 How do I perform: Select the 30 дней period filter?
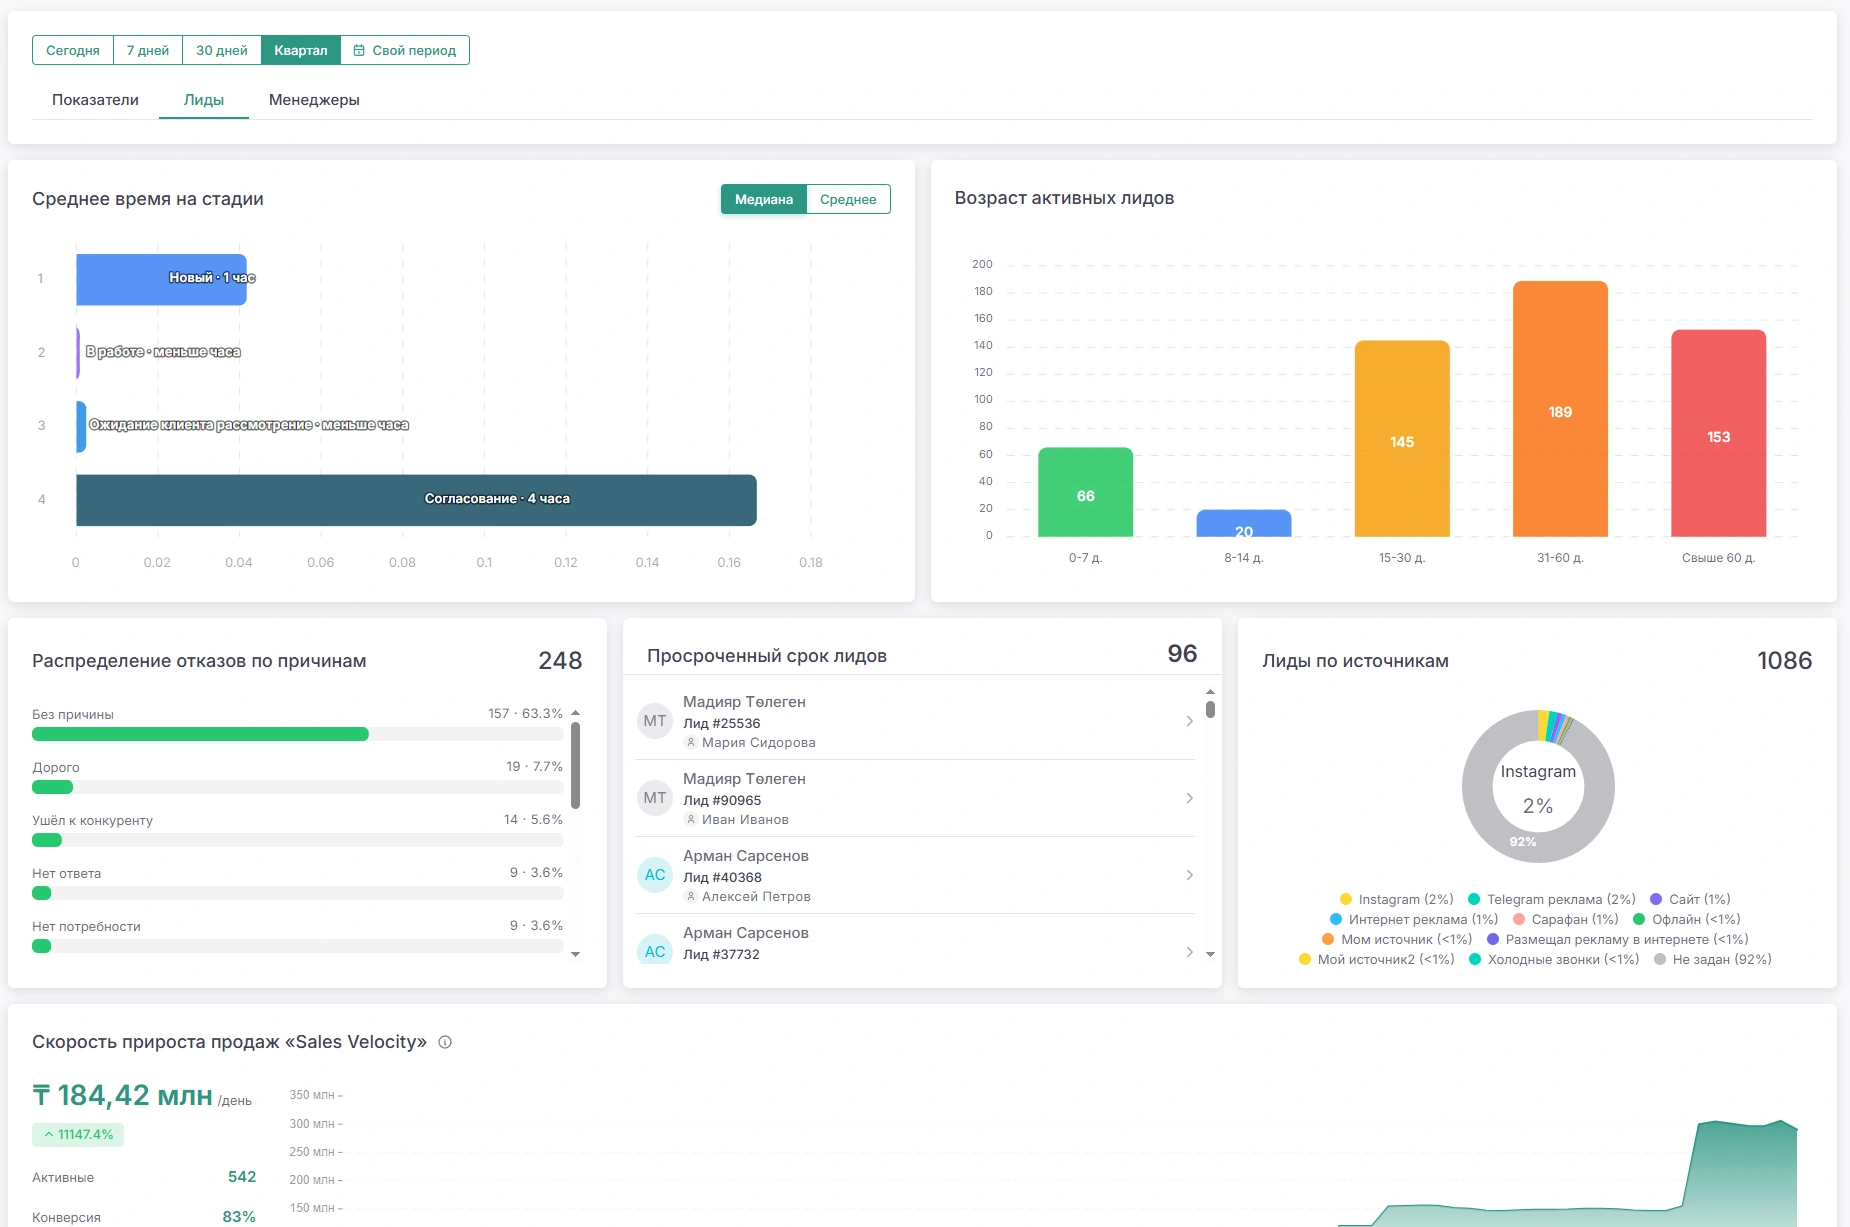point(222,50)
